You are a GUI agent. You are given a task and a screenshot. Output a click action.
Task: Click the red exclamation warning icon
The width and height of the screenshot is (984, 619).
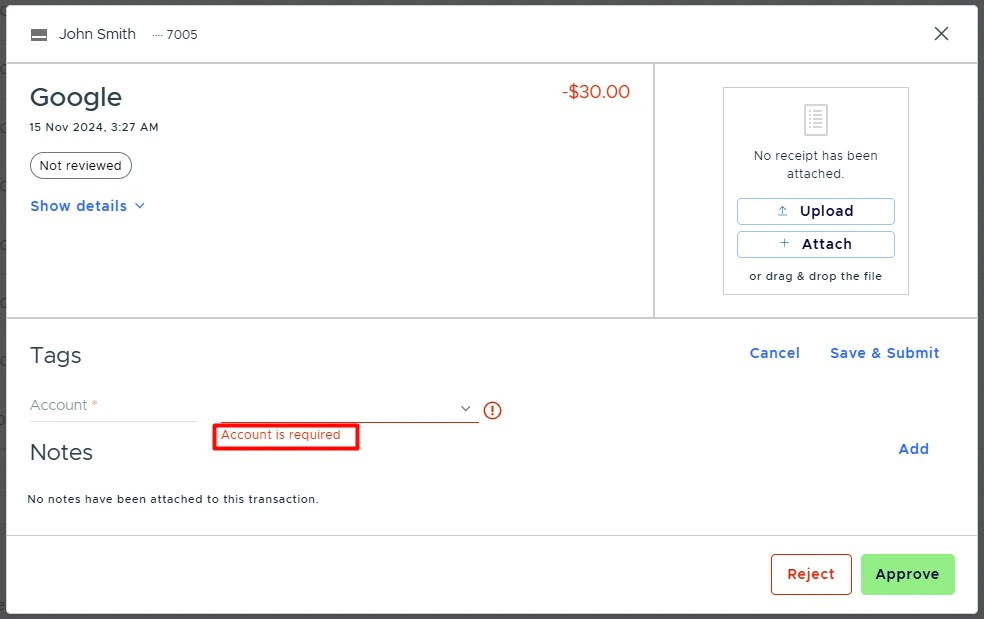click(x=491, y=409)
